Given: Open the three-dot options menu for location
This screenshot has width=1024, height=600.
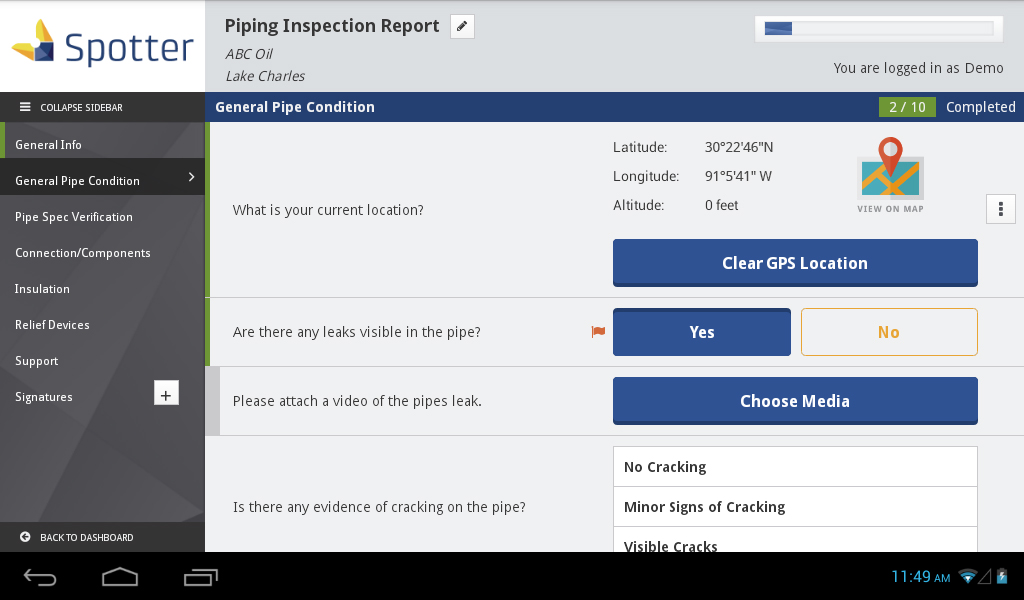Looking at the screenshot, I should point(1000,209).
